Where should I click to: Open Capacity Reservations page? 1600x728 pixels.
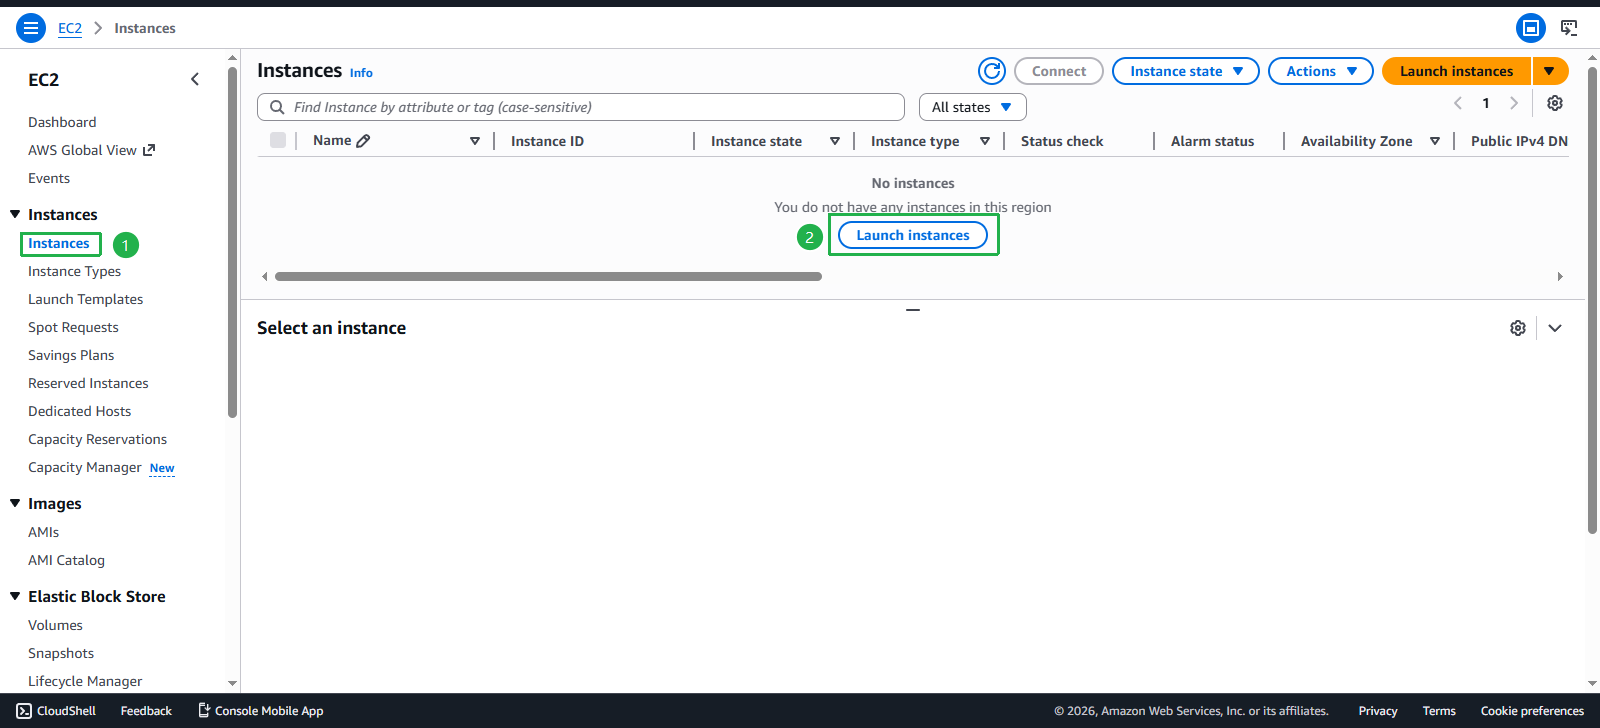[97, 439]
